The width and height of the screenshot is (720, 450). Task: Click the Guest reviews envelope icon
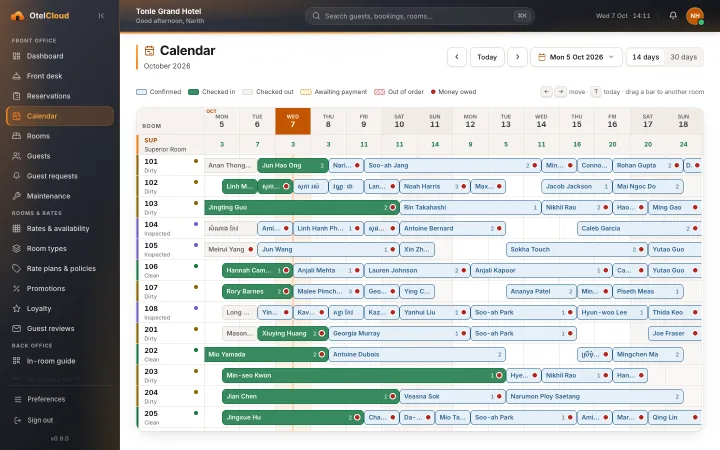(x=17, y=329)
